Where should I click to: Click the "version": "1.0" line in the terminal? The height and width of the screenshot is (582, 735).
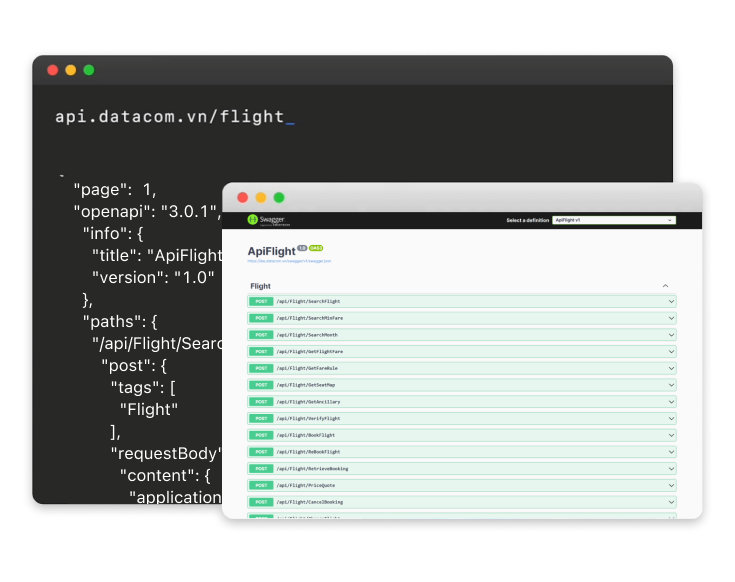coord(153,277)
